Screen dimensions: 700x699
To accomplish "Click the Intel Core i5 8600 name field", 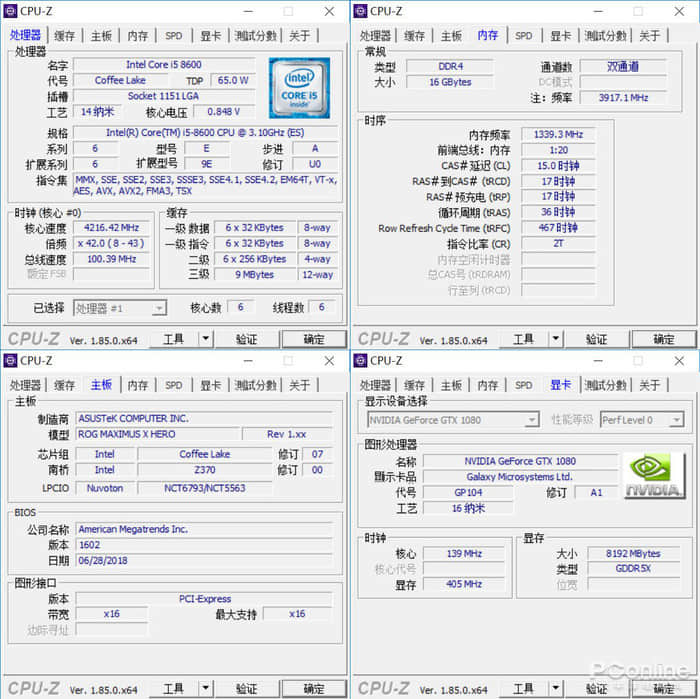I will [x=164, y=65].
